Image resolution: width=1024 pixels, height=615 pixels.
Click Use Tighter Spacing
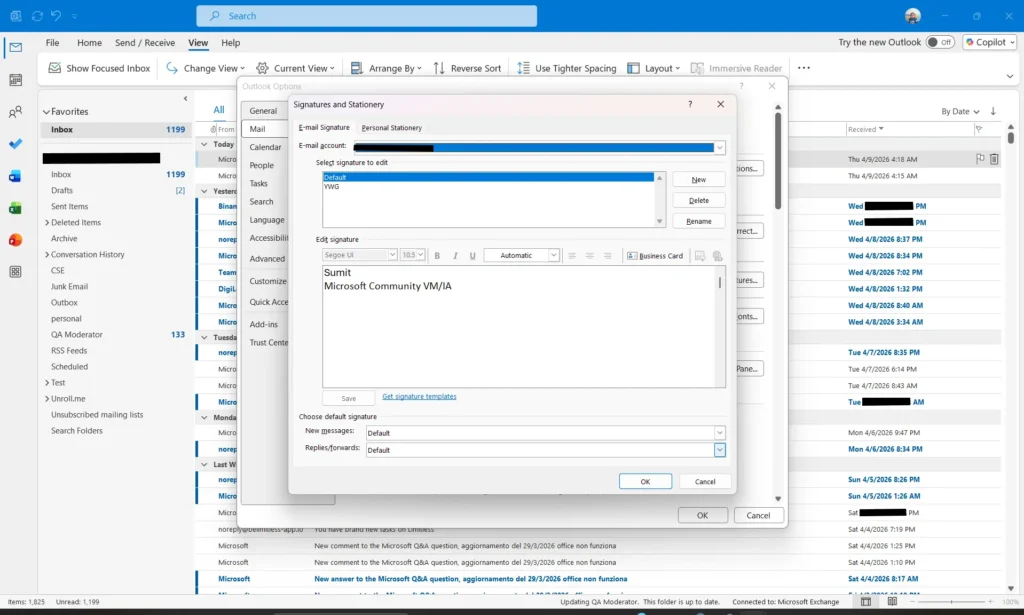pyautogui.click(x=566, y=68)
